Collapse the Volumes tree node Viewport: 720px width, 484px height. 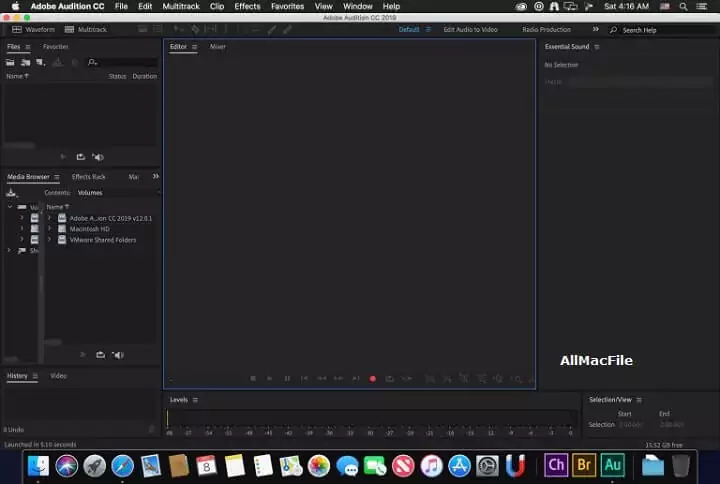10,207
